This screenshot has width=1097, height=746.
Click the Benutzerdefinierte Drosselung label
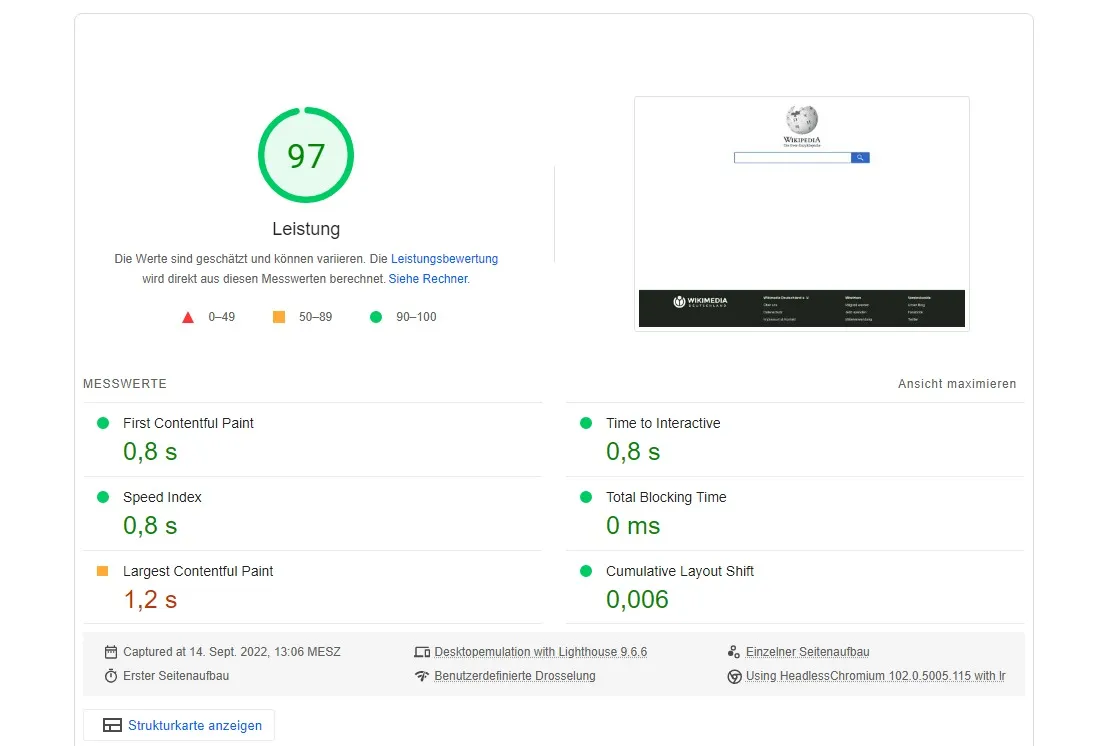514,676
